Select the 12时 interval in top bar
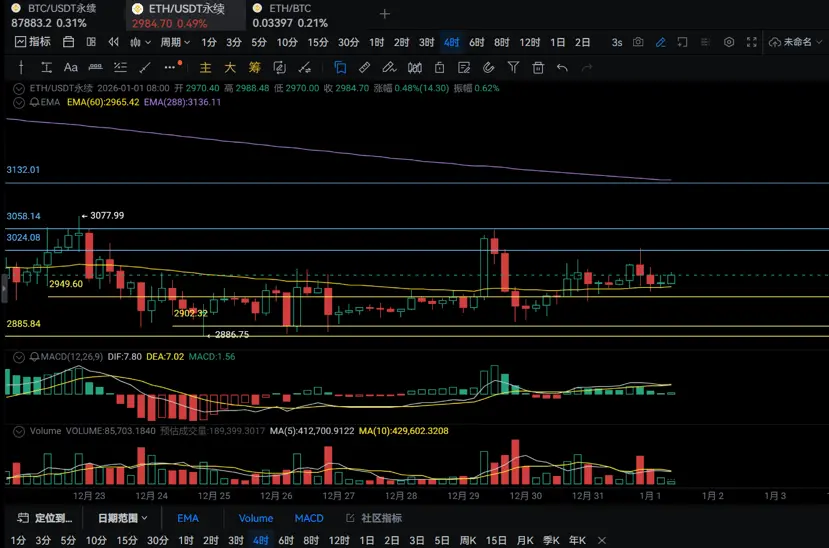 tap(529, 42)
